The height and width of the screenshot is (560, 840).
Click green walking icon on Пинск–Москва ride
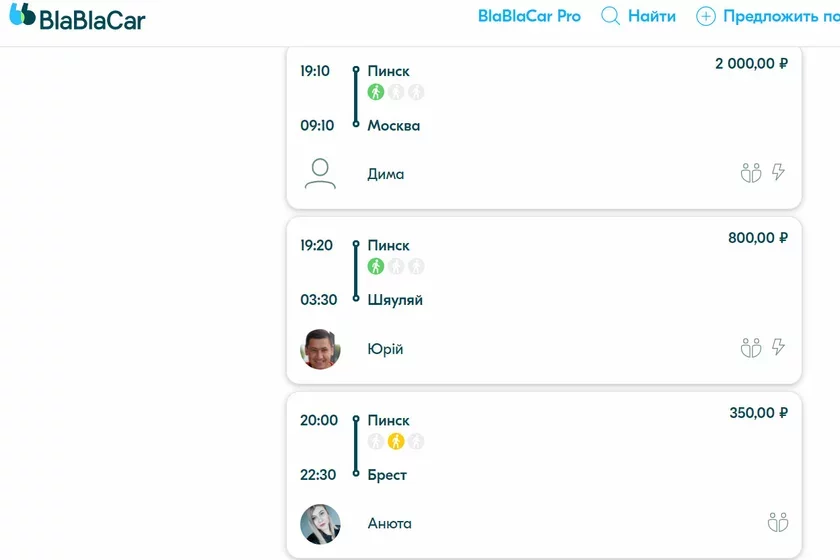click(x=376, y=92)
